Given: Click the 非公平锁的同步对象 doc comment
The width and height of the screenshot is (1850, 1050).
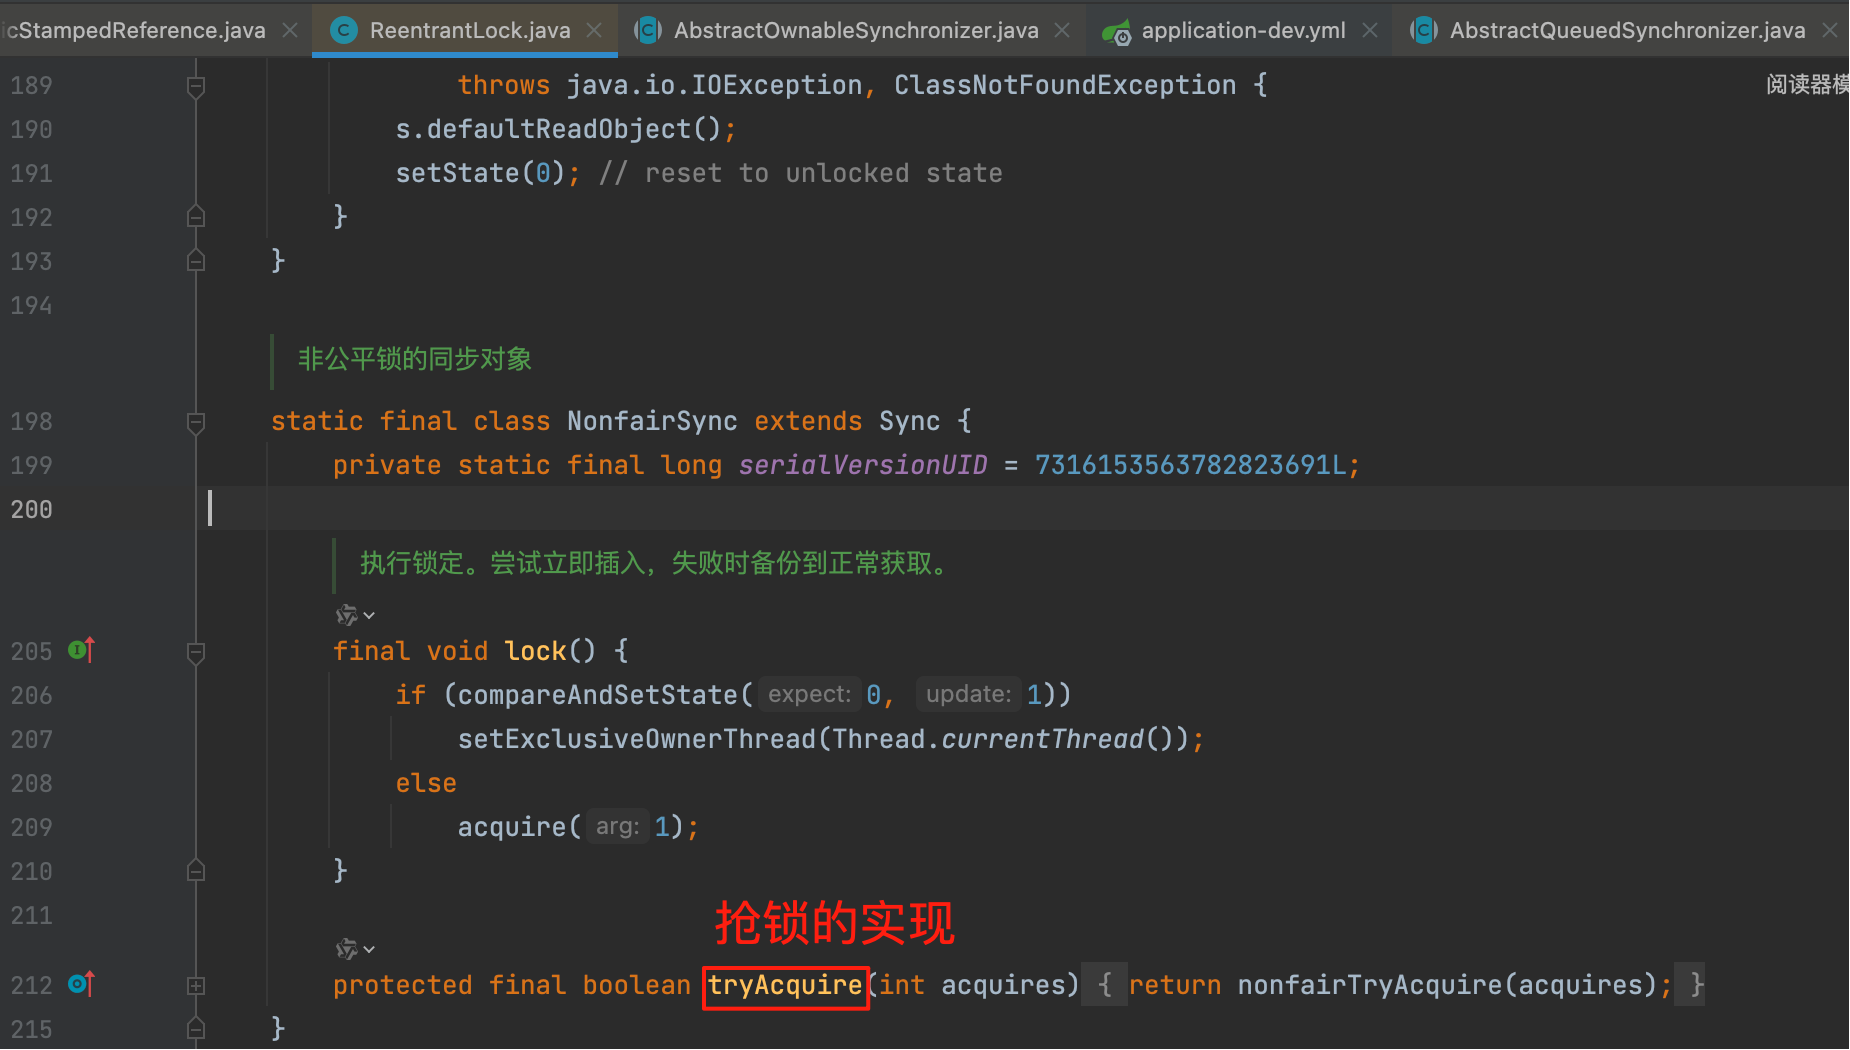Looking at the screenshot, I should [415, 359].
